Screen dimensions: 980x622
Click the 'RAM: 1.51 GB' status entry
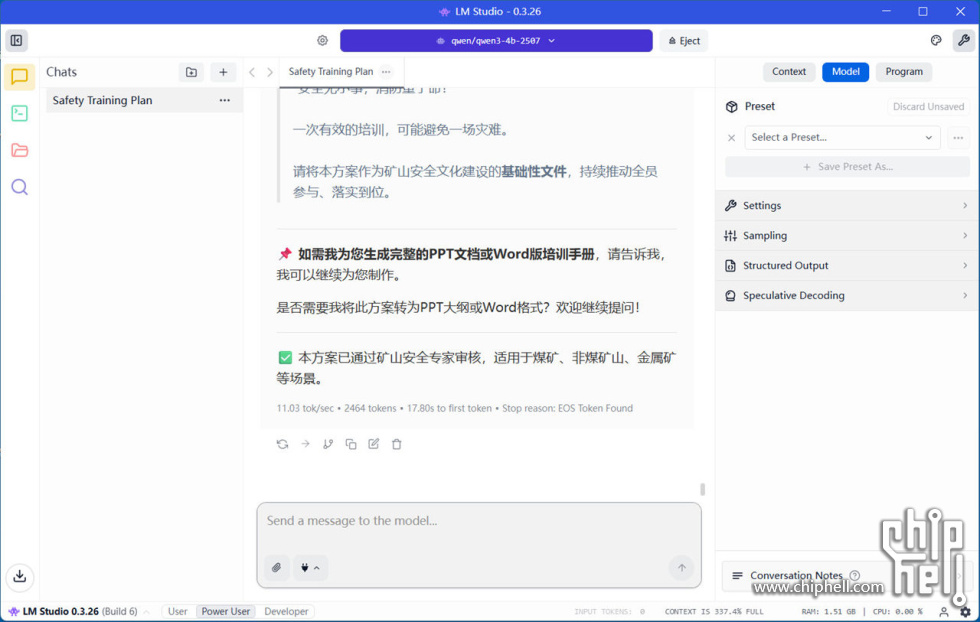828,612
